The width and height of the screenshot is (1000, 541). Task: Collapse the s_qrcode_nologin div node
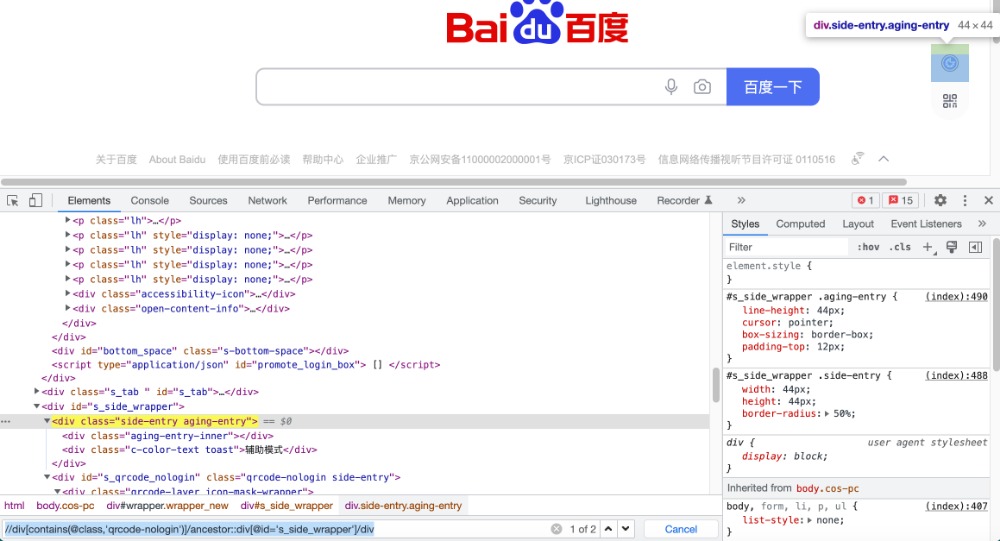(47, 477)
